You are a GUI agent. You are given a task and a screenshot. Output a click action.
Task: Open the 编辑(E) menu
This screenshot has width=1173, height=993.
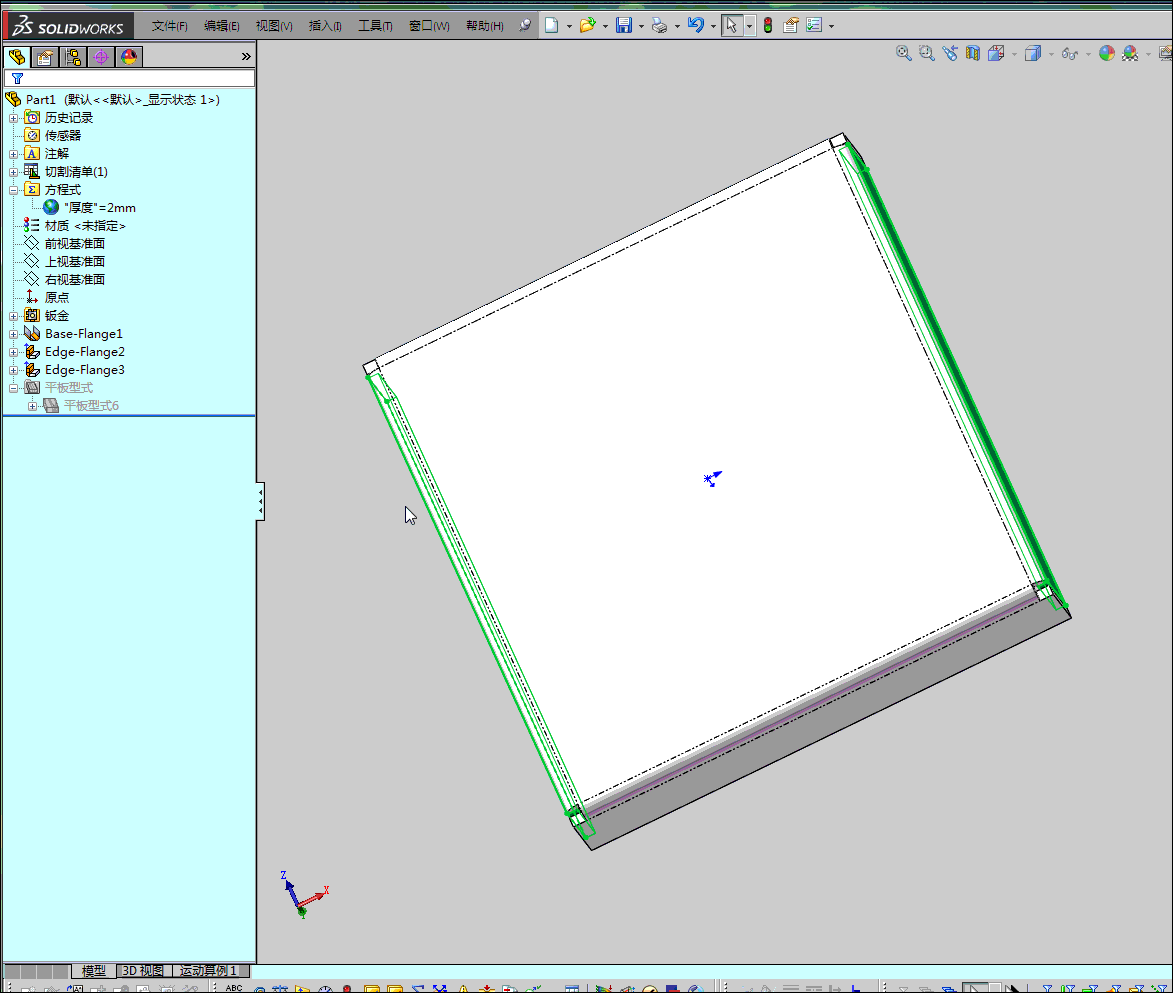221,26
